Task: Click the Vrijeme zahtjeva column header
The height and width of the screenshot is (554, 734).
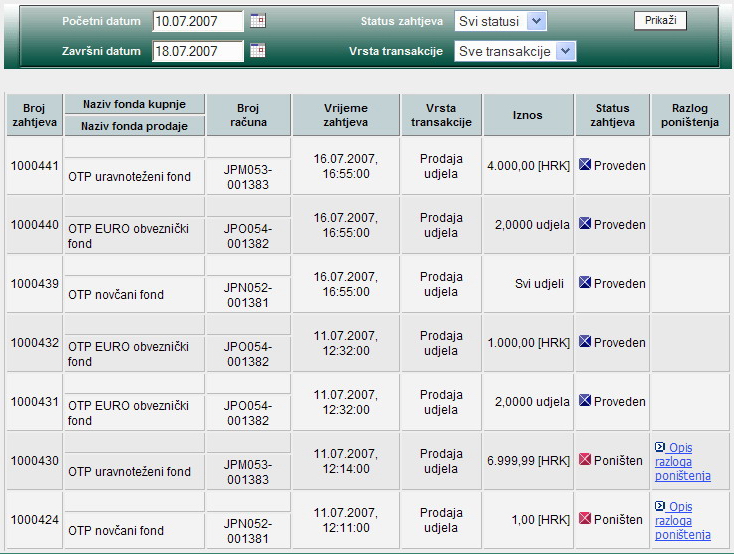Action: [x=346, y=115]
